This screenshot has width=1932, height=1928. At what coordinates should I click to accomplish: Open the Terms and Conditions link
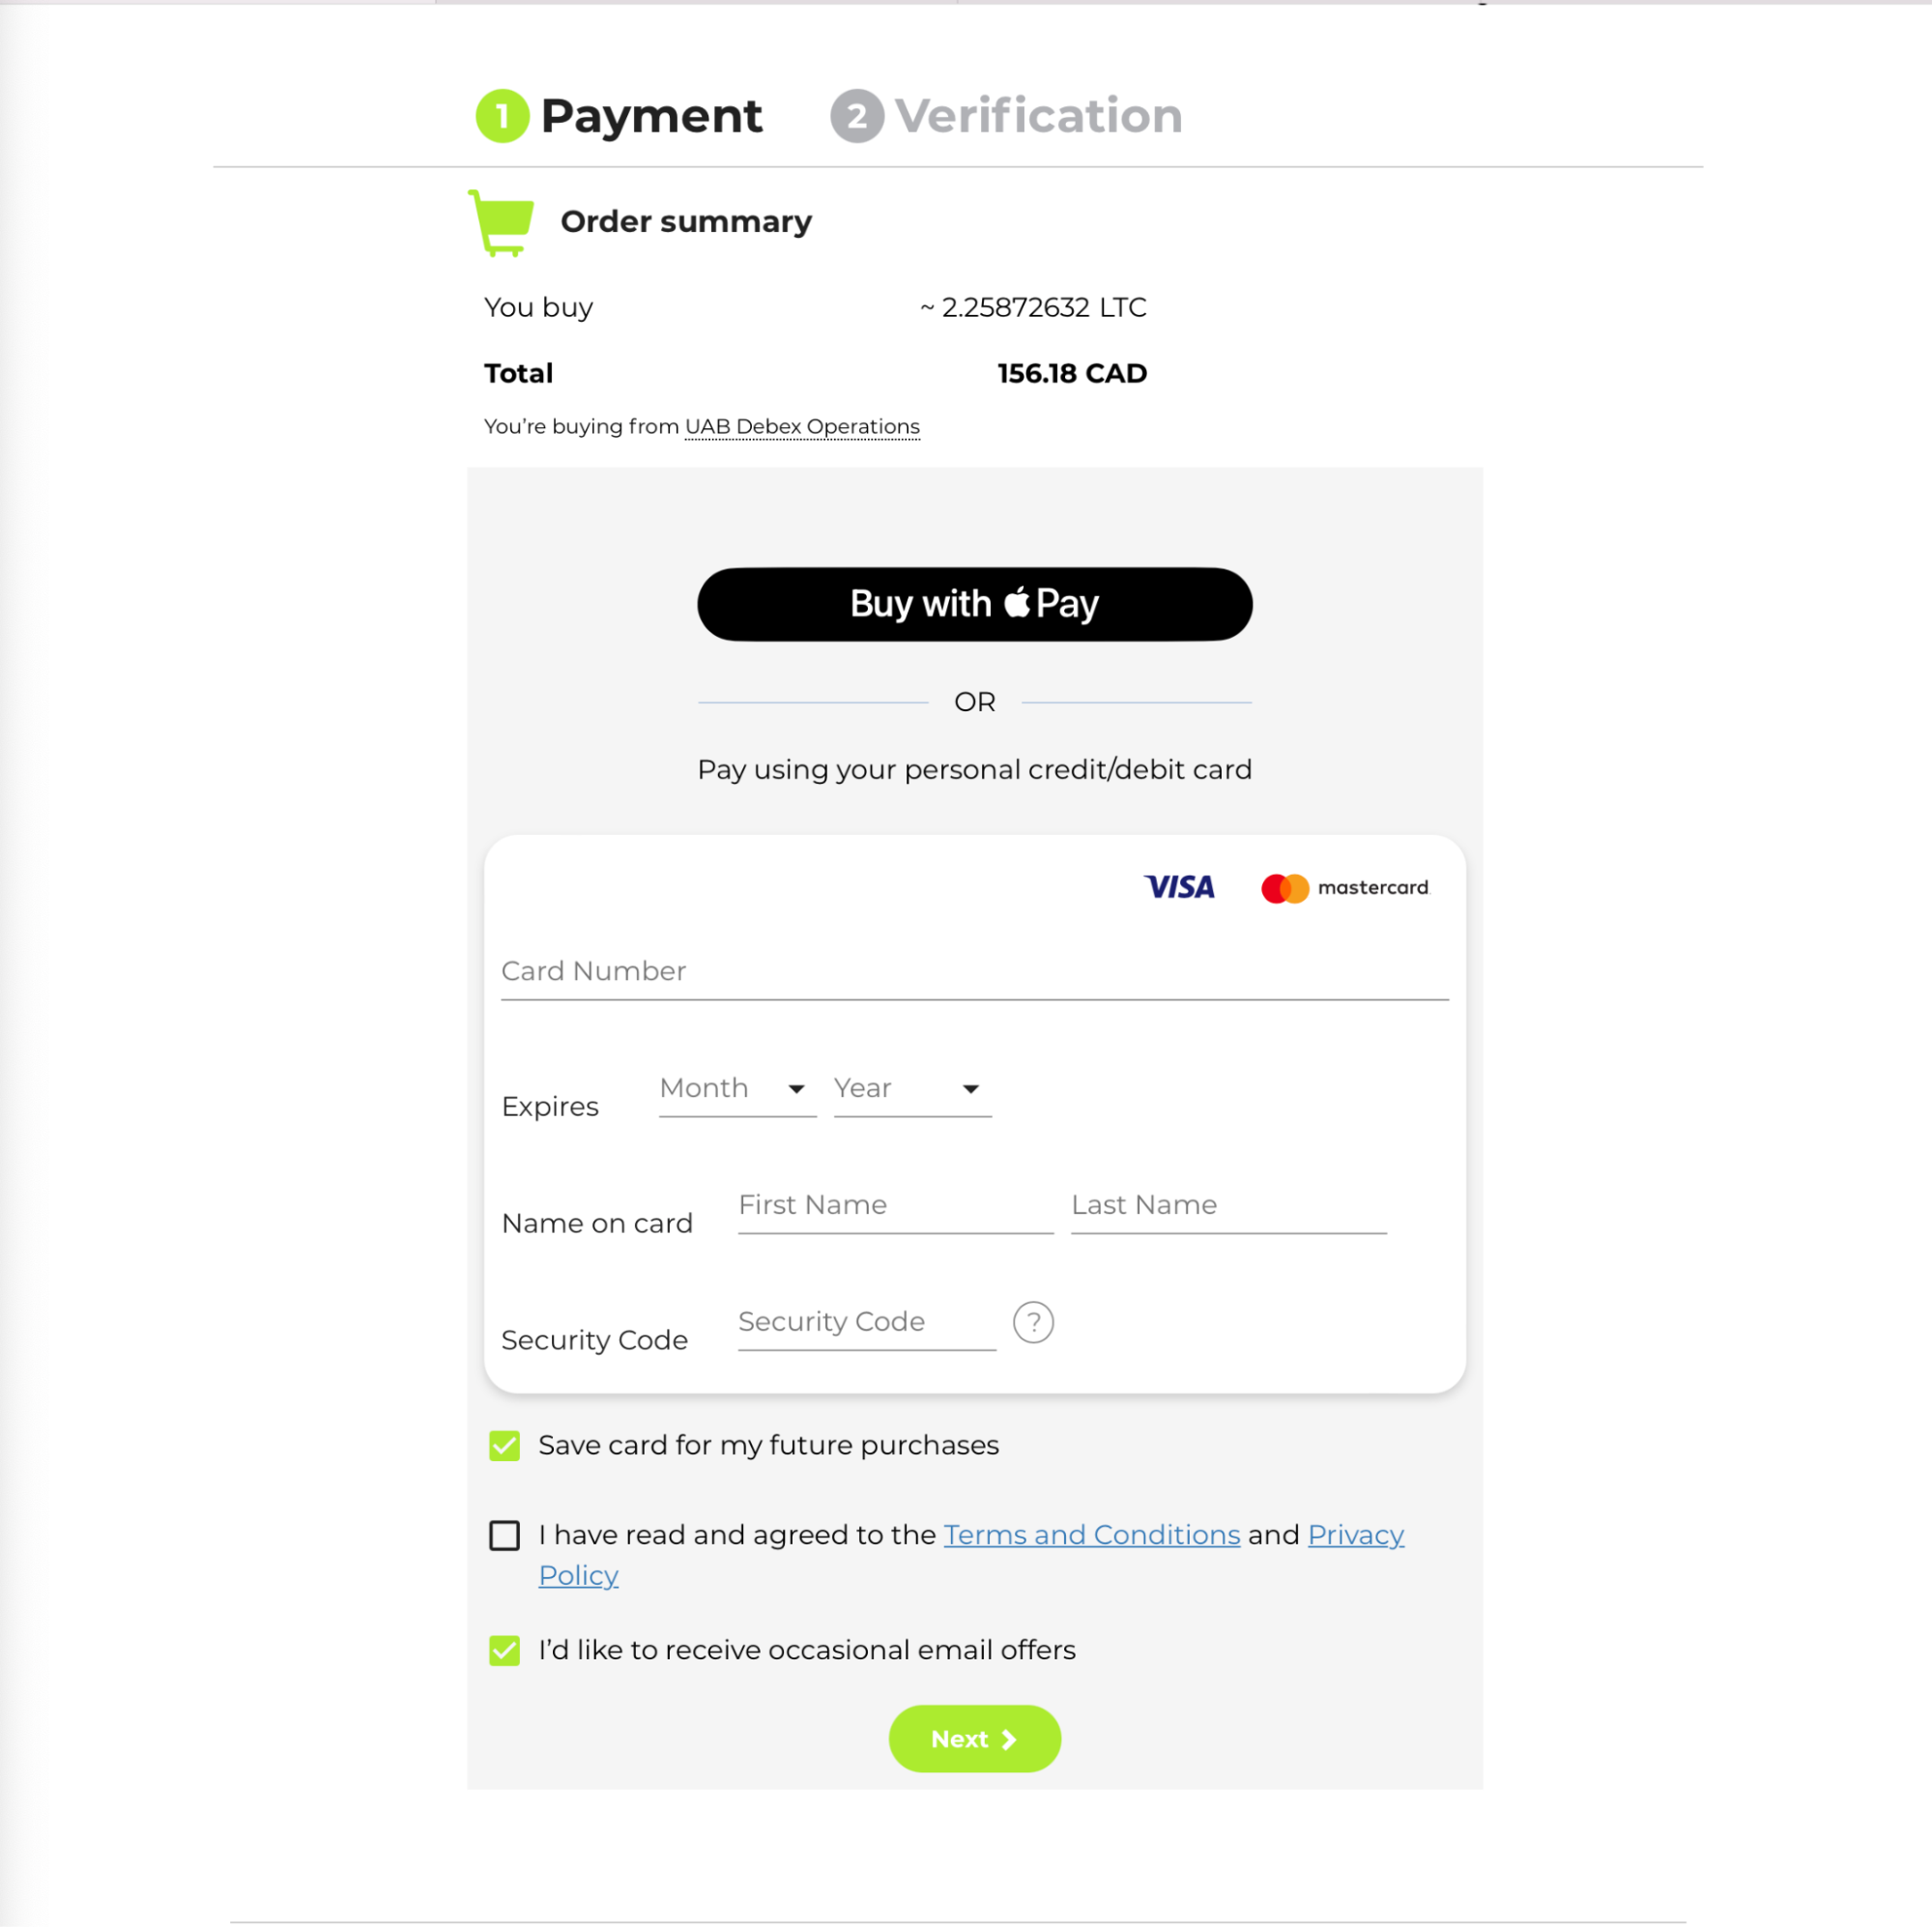[x=1092, y=1535]
